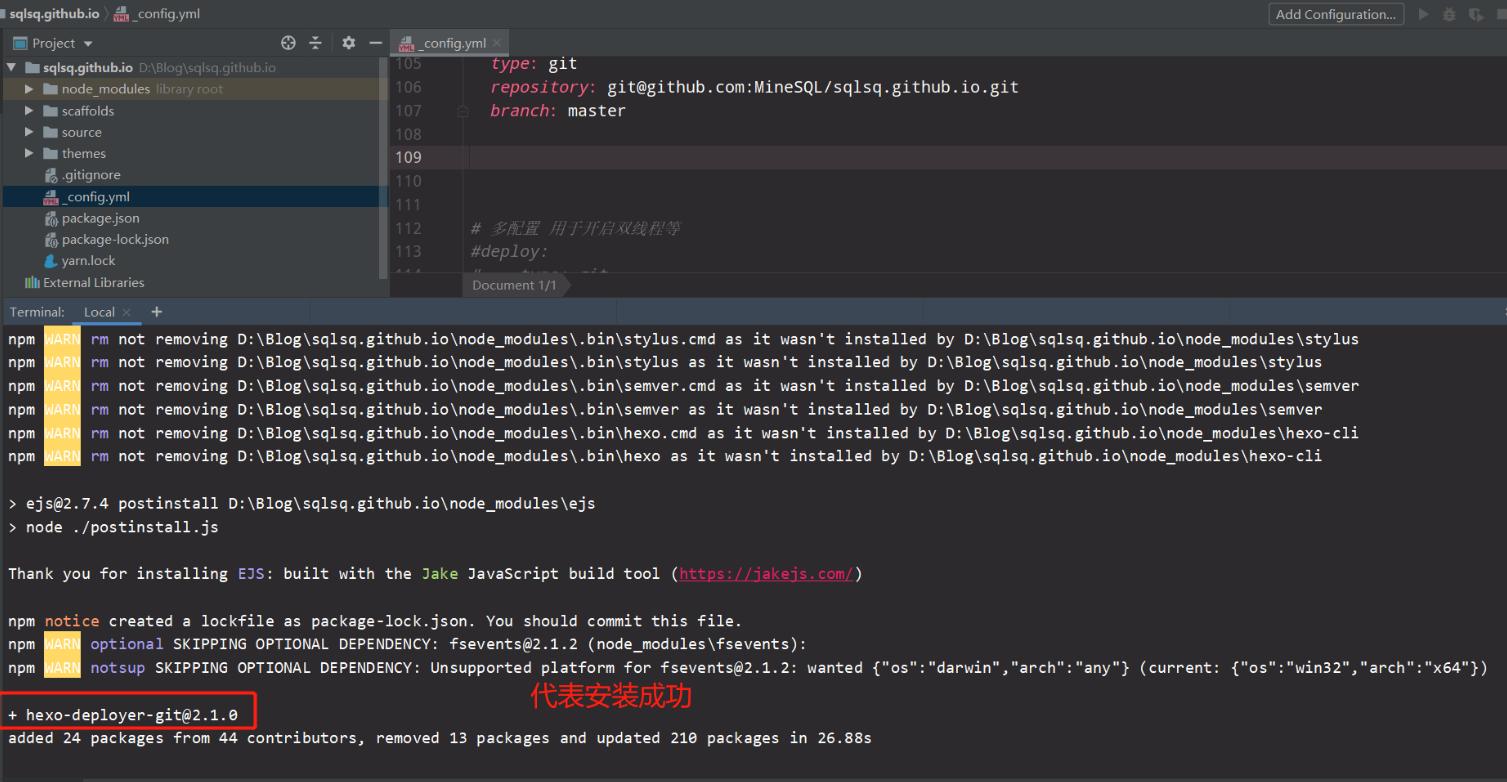Place cursor on editor line 109
Image resolution: width=1507 pixels, height=782 pixels.
coord(800,157)
